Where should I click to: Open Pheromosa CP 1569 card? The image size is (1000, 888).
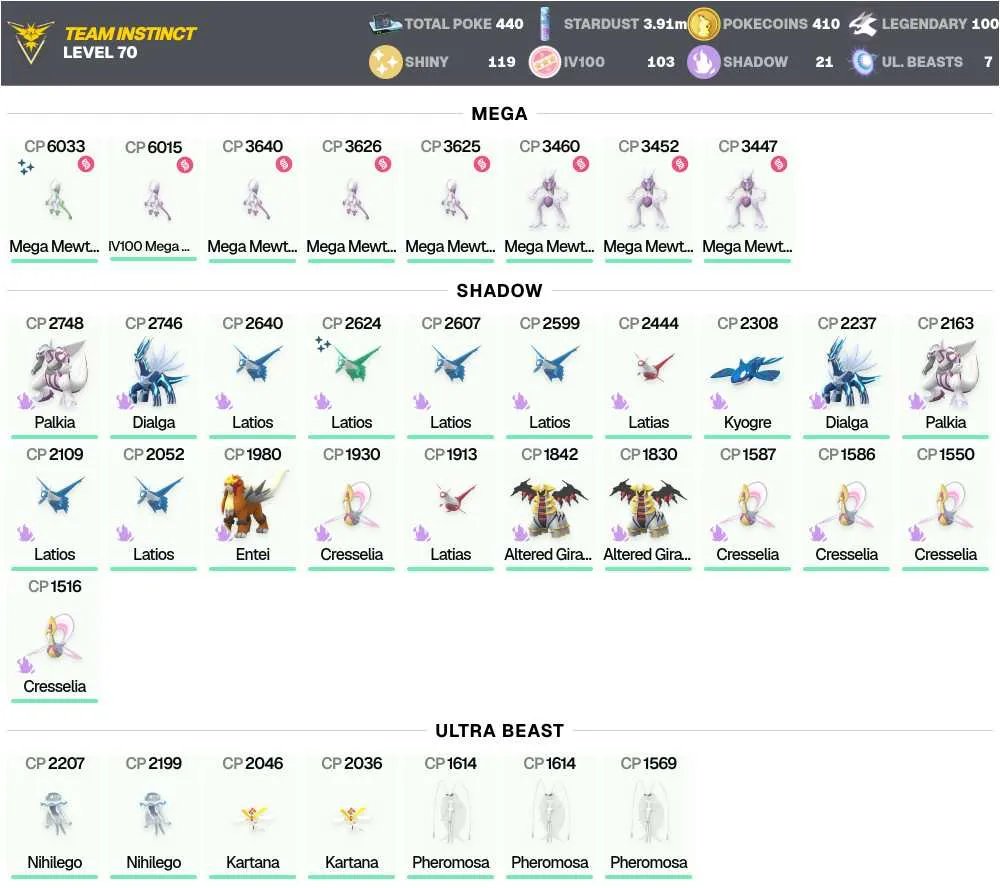coord(649,817)
